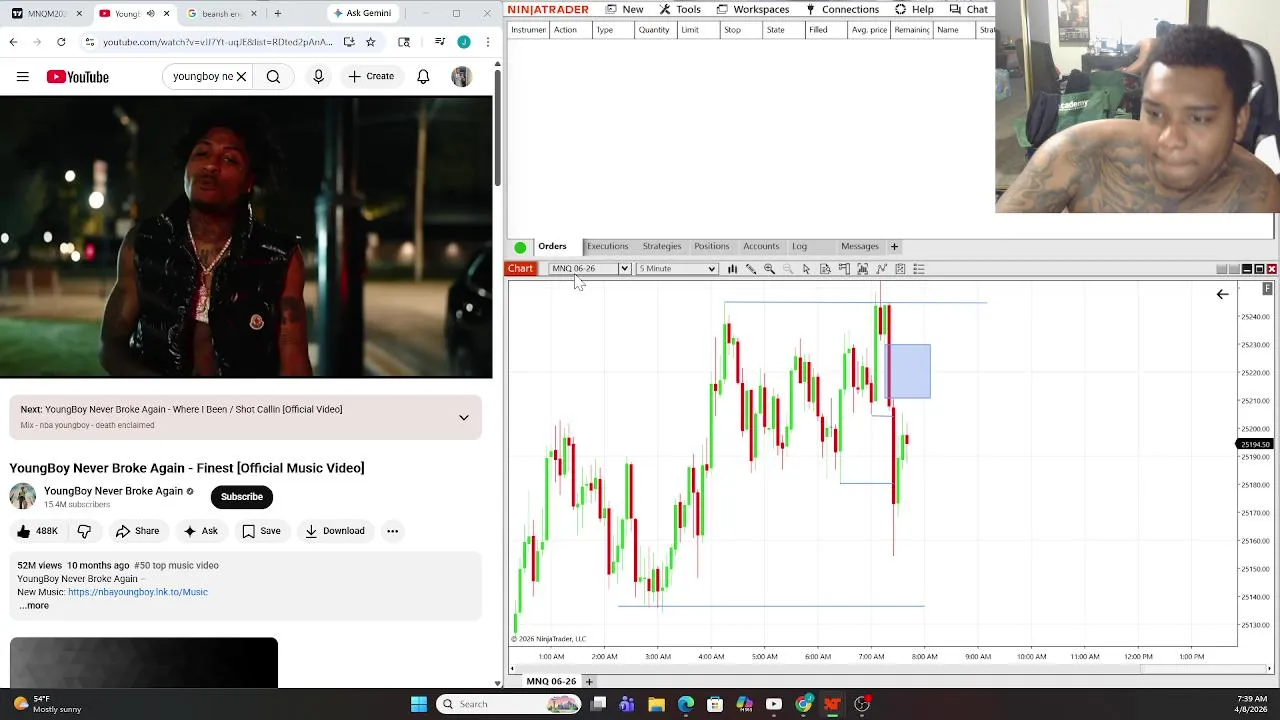Open the chart bar type icon in NinjaTrader
Image resolution: width=1280 pixels, height=720 pixels.
pyautogui.click(x=732, y=269)
